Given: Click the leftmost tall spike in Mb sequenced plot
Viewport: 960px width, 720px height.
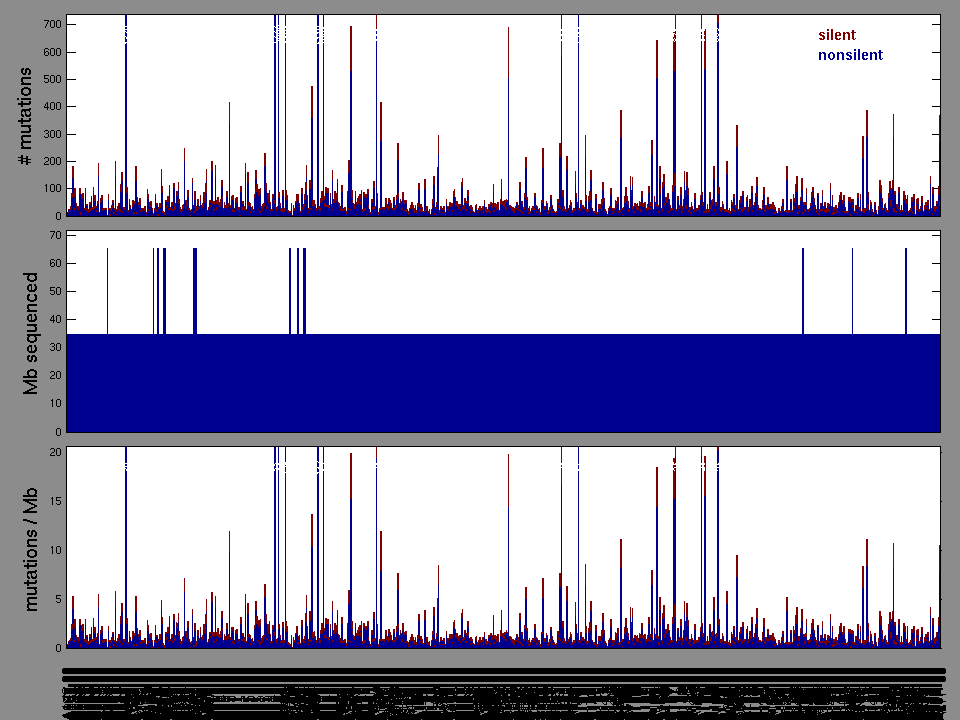Looking at the screenshot, I should [x=107, y=290].
